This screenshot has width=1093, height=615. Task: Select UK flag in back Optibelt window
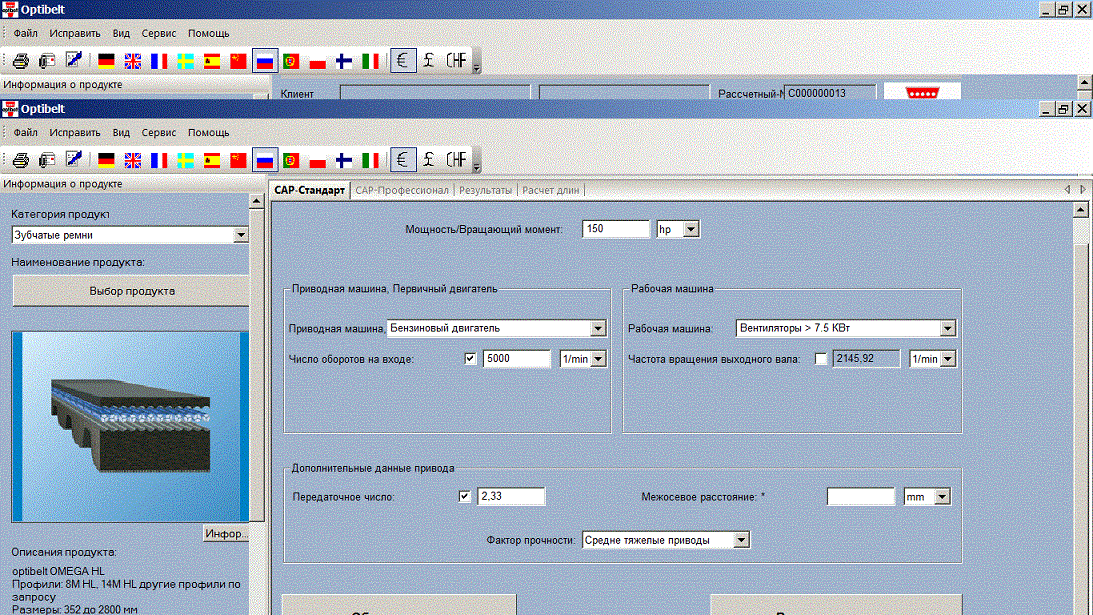132,61
